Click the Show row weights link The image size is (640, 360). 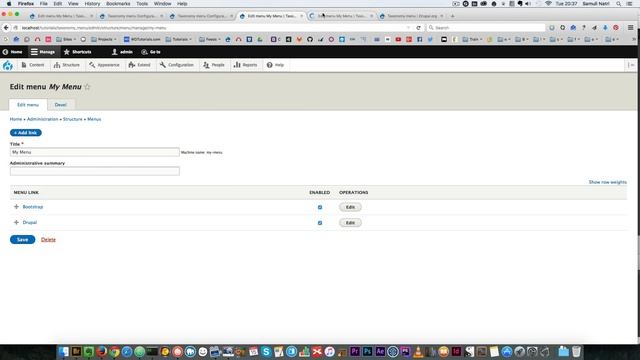(x=607, y=182)
